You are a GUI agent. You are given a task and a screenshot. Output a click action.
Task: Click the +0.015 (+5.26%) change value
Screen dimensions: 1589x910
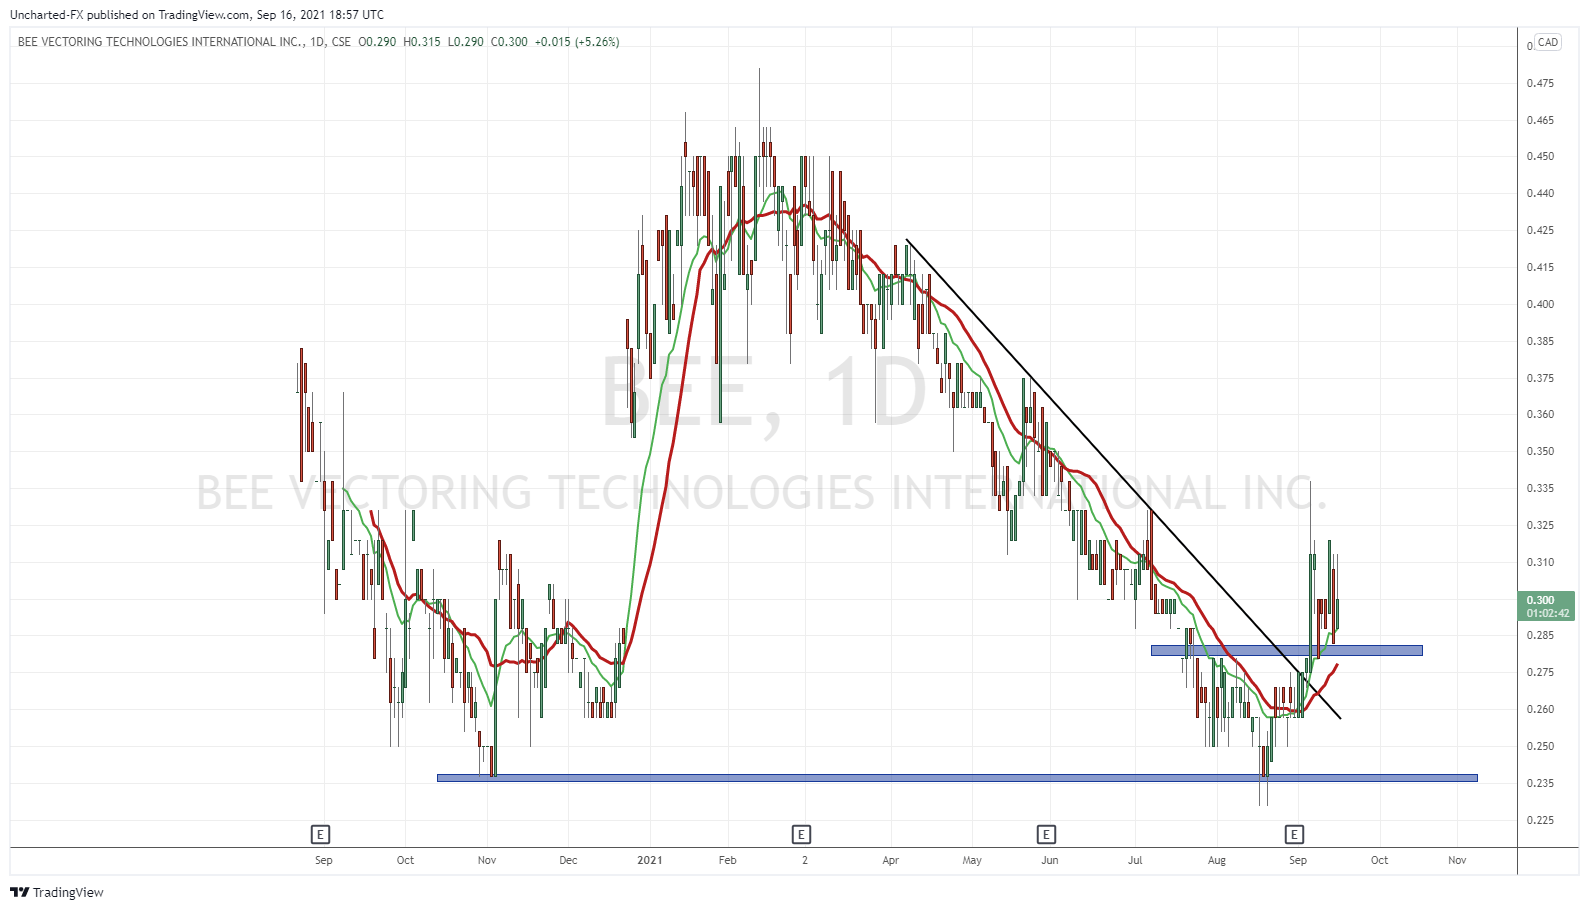[x=577, y=42]
